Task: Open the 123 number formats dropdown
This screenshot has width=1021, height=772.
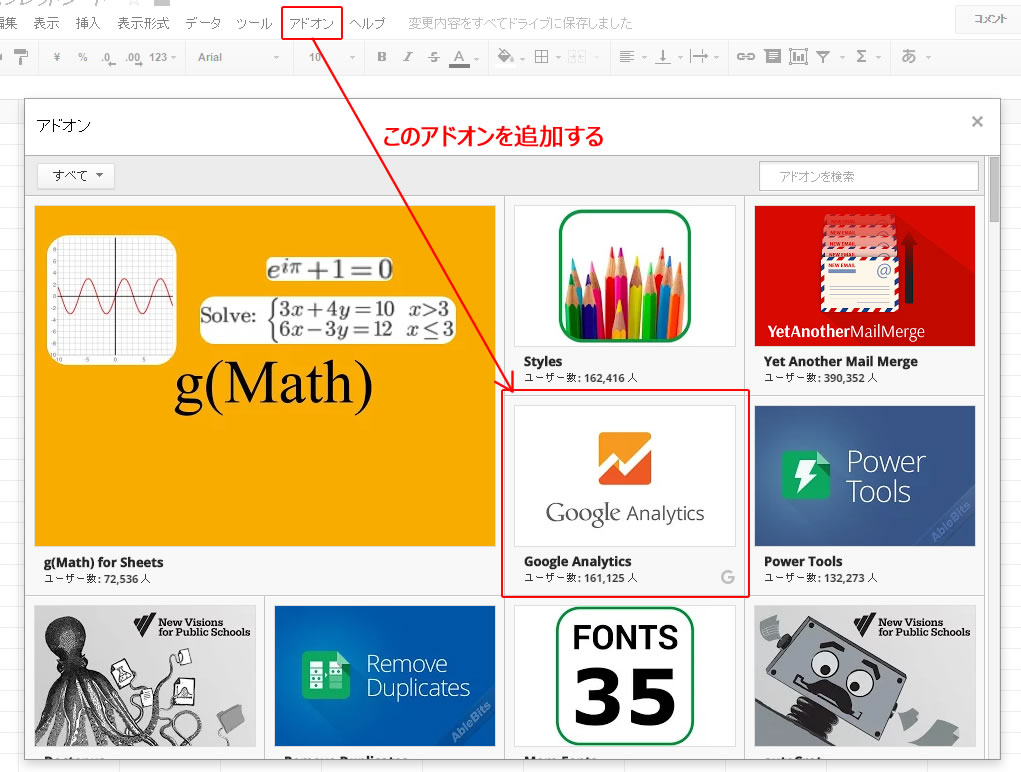Action: (162, 57)
